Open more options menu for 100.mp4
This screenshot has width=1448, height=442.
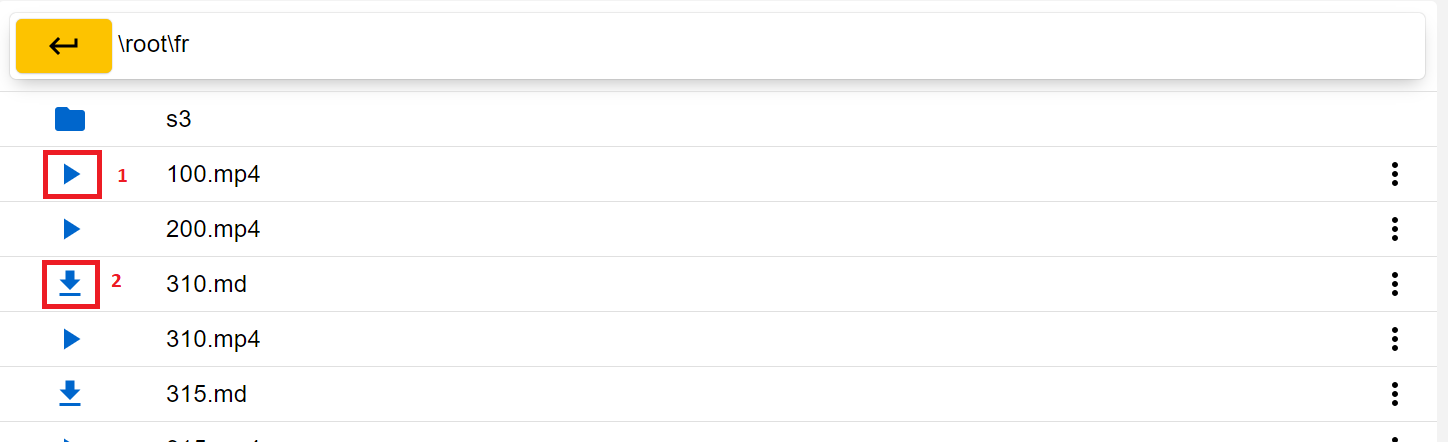[x=1394, y=175]
